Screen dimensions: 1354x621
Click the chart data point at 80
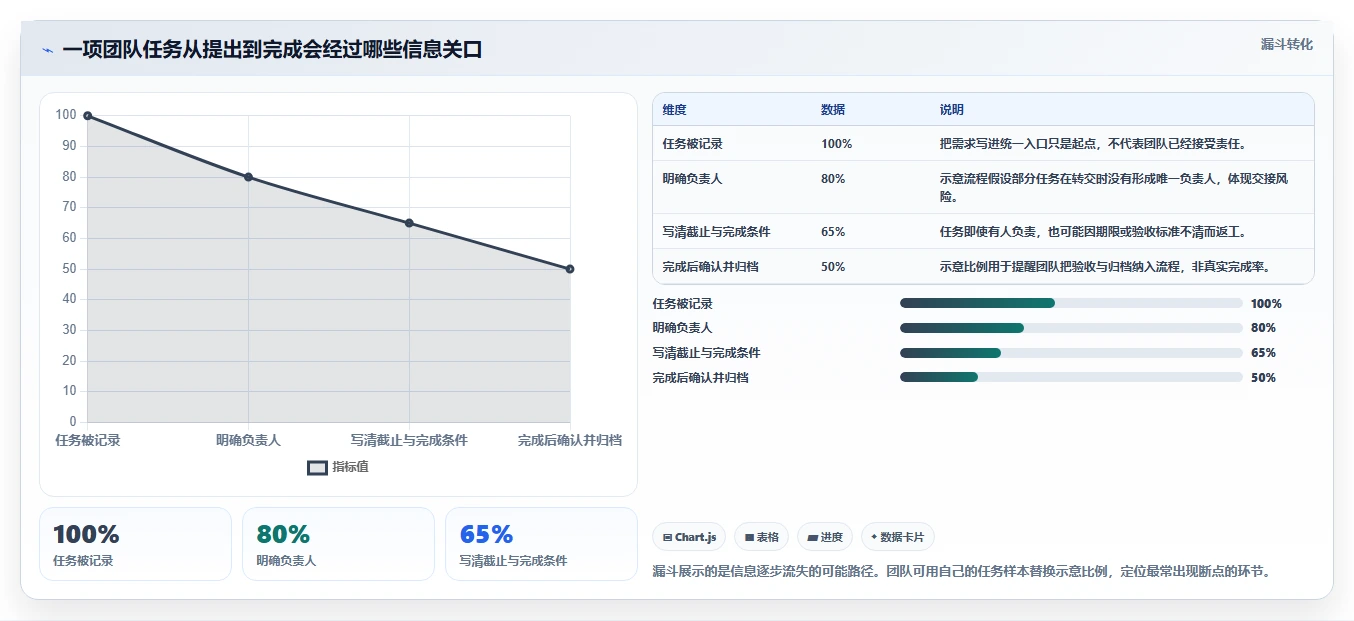tap(248, 177)
